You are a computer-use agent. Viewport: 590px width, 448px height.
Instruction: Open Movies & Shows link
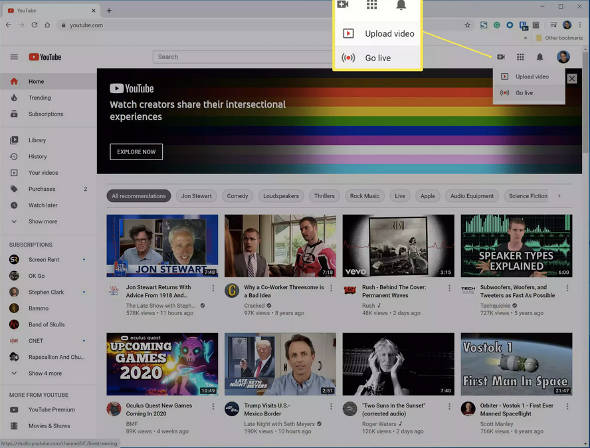pos(48,426)
